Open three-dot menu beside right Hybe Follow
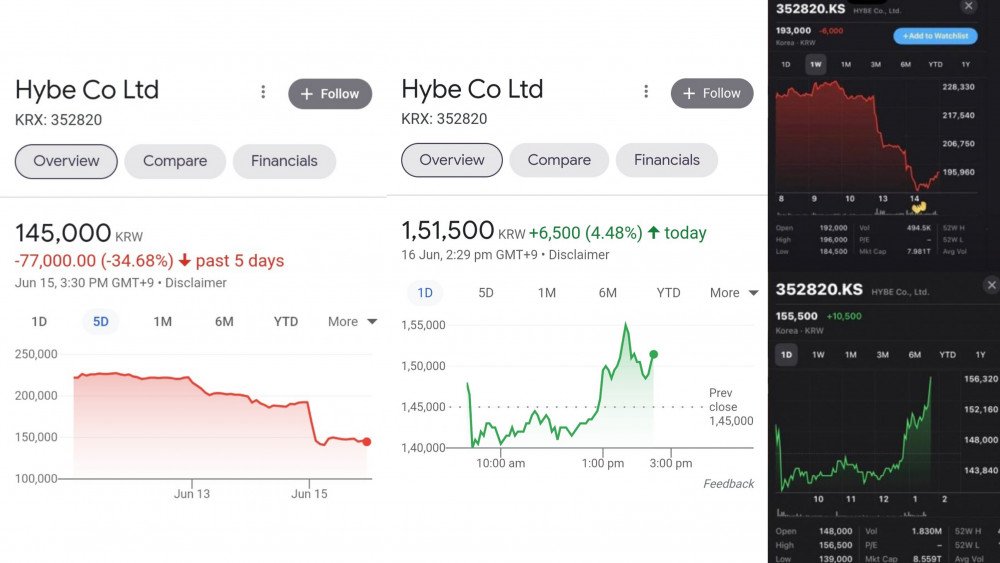The image size is (1000, 563). pos(646,92)
